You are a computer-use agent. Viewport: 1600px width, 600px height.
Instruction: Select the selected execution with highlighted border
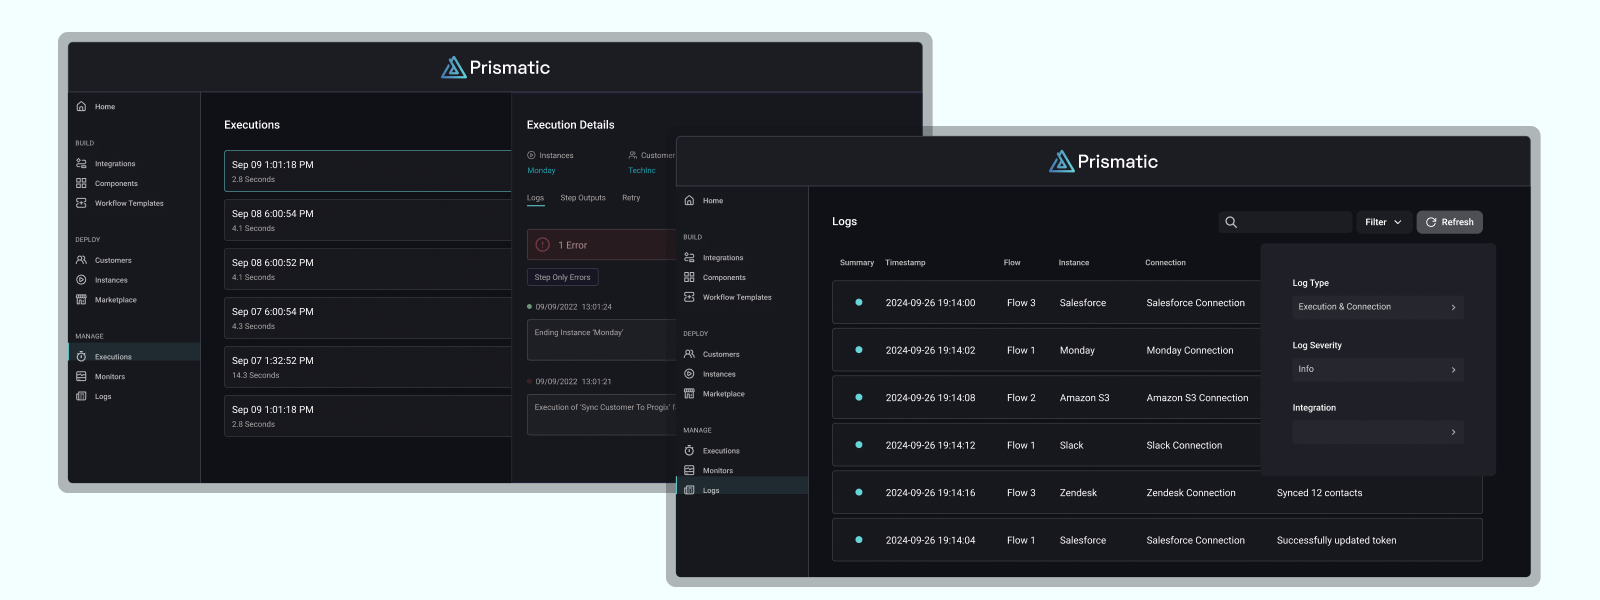click(x=367, y=171)
